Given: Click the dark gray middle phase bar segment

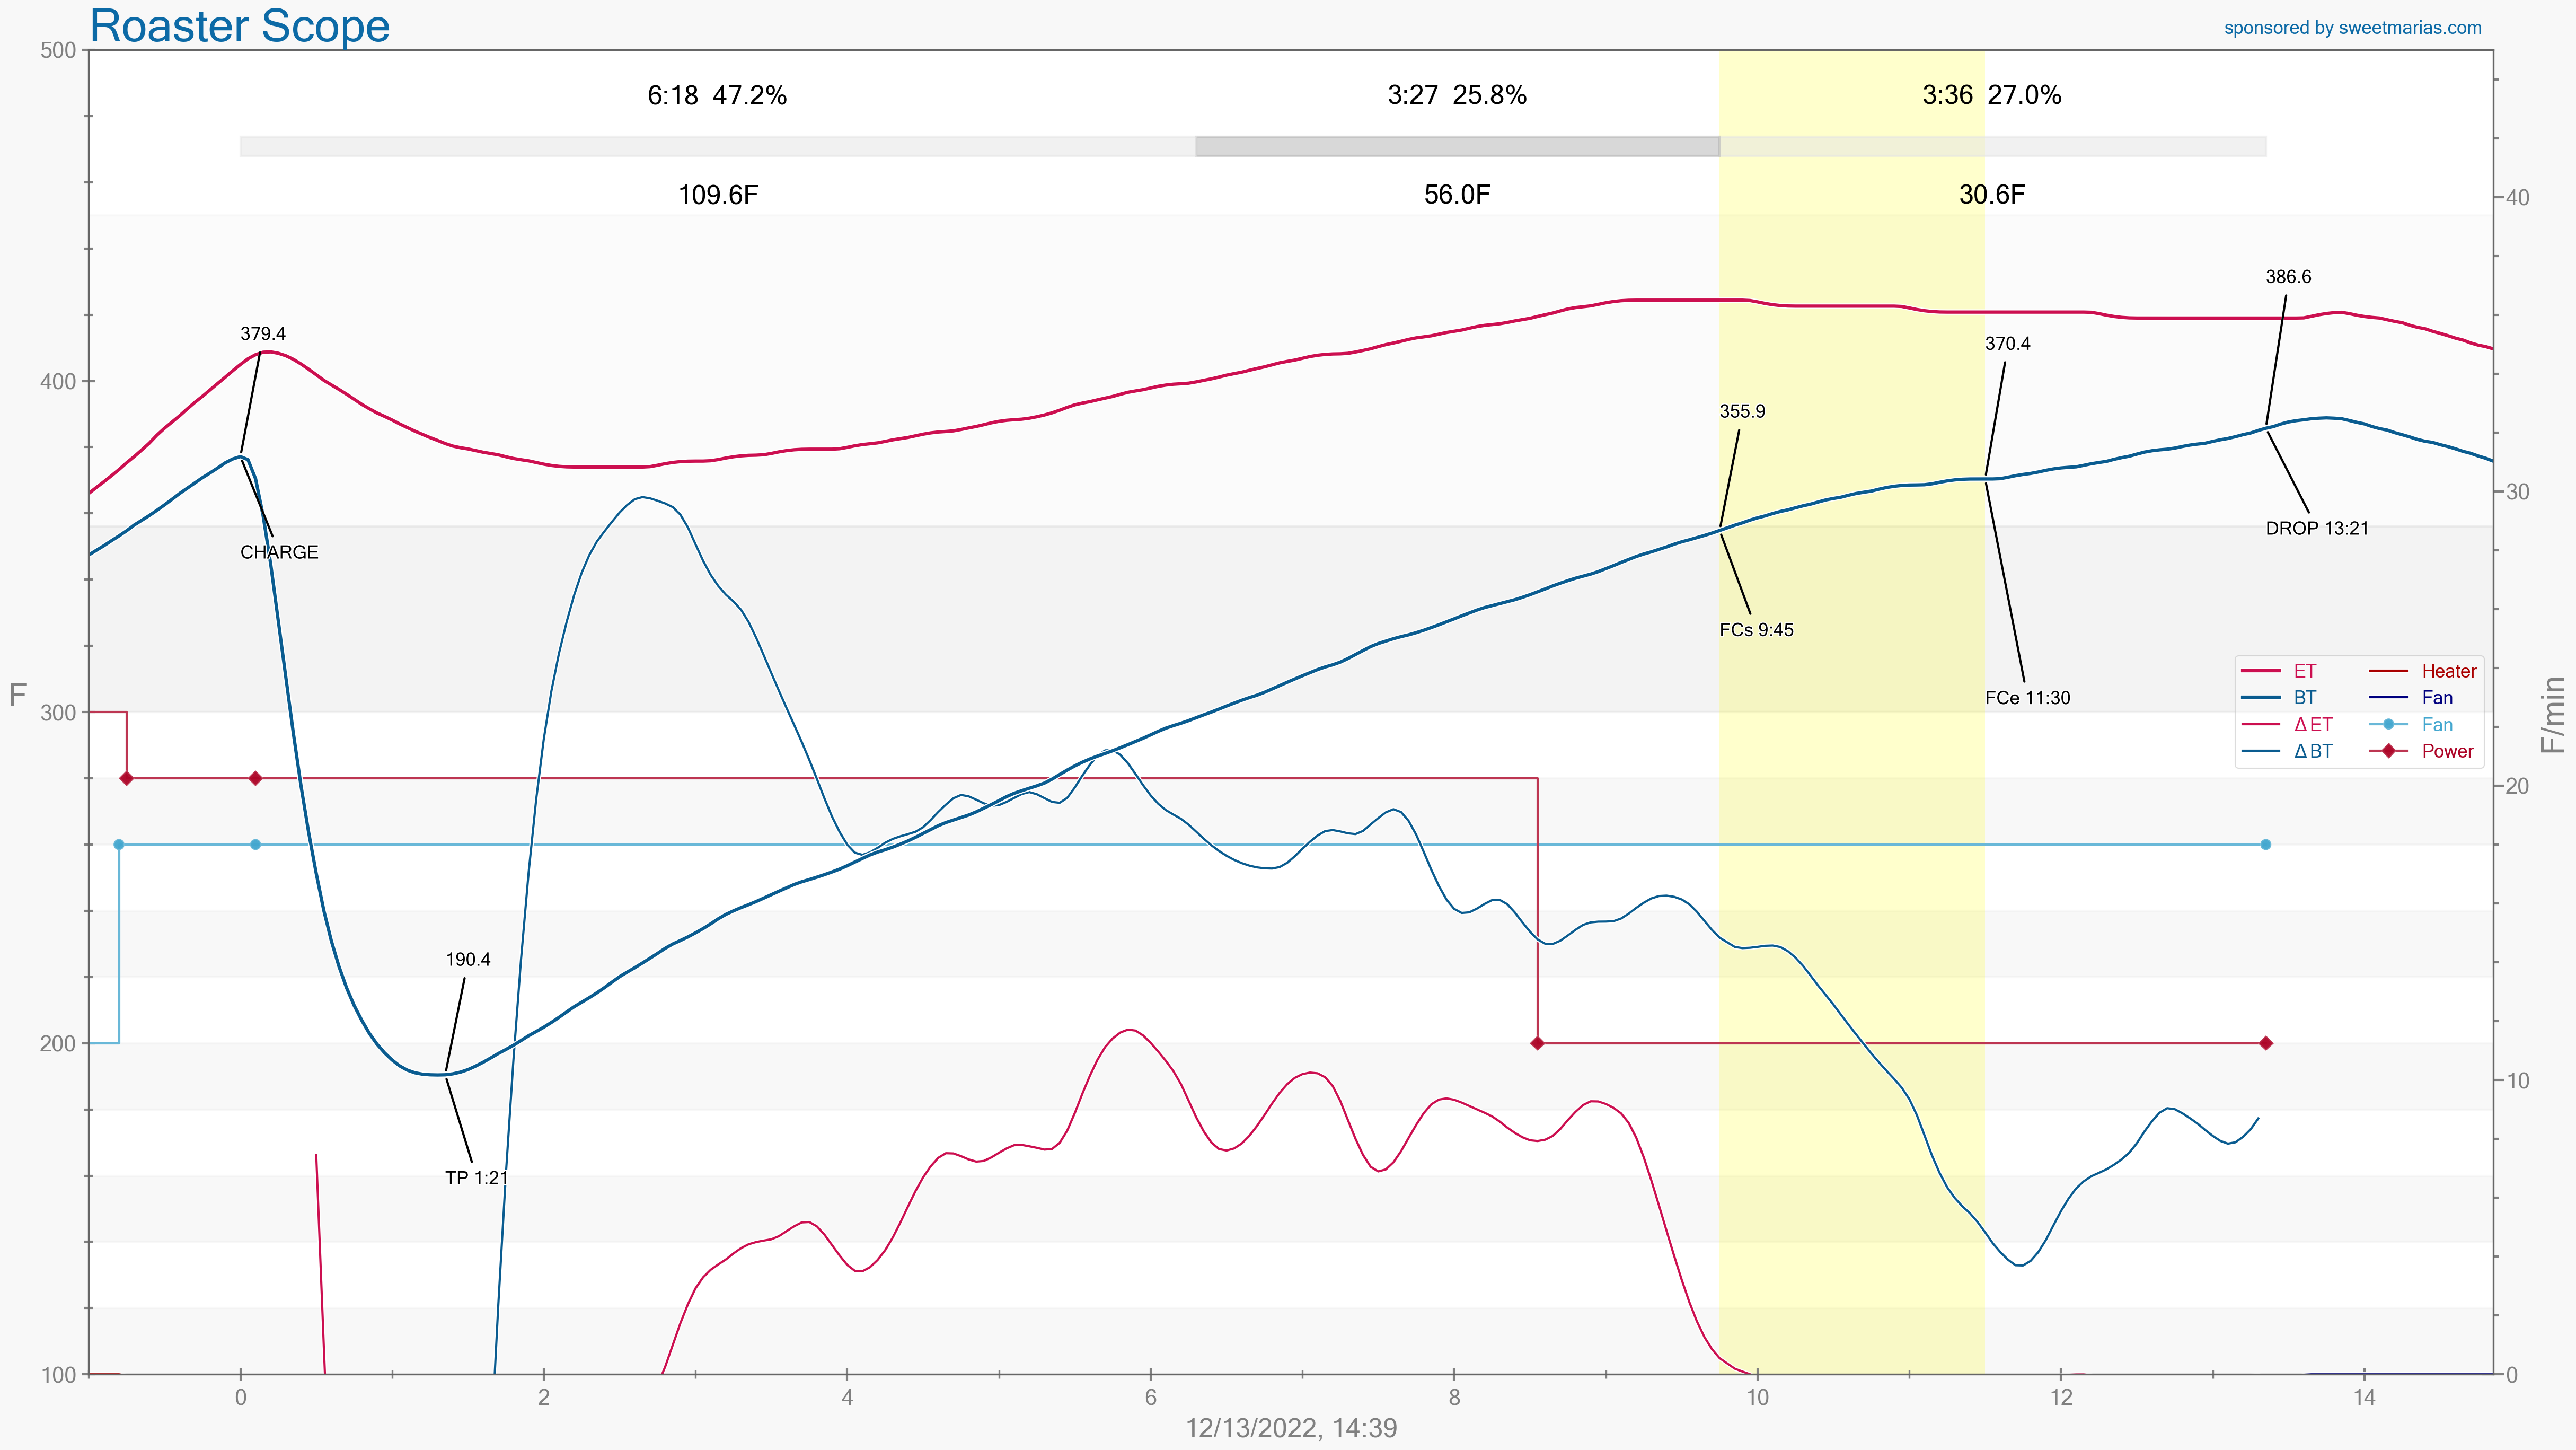Looking at the screenshot, I should (x=1457, y=146).
